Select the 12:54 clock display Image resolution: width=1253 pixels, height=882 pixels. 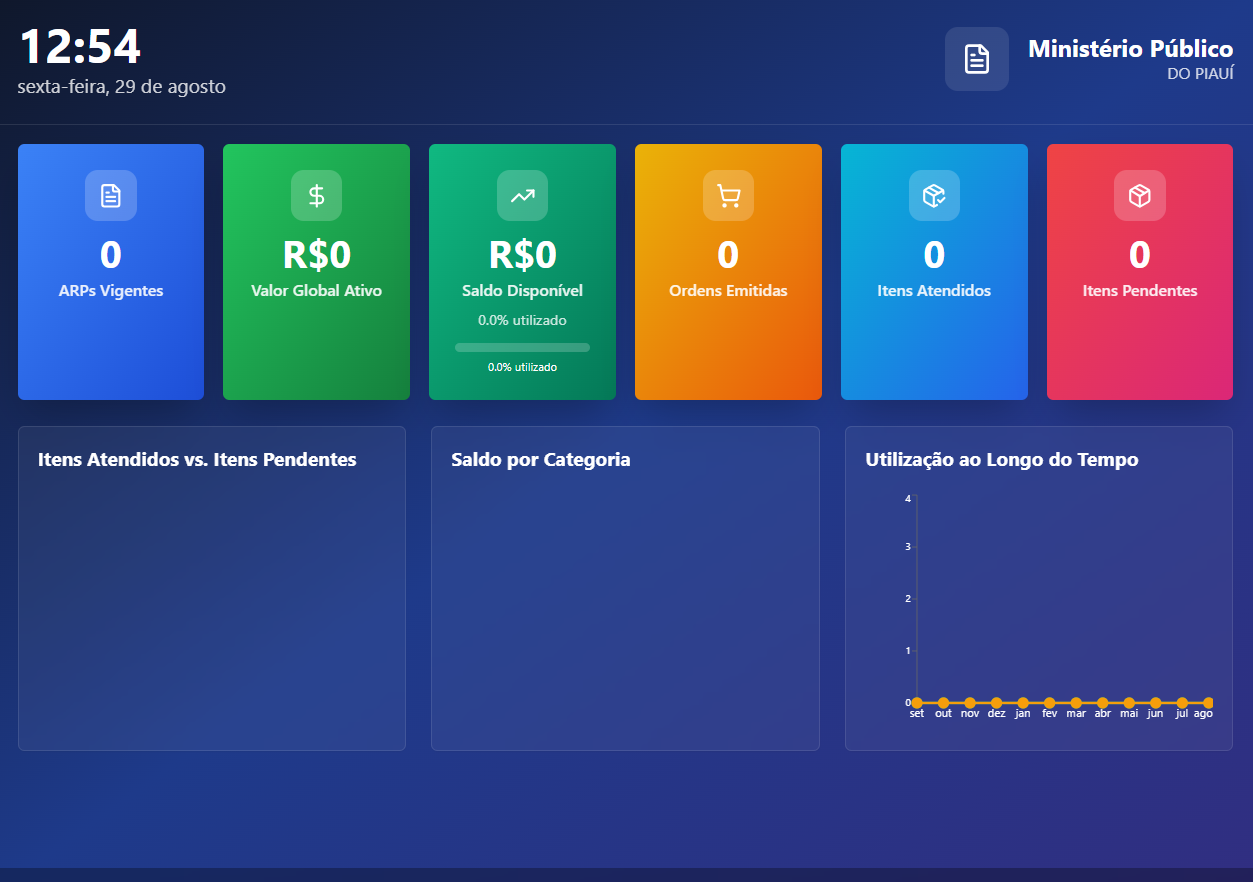point(80,47)
